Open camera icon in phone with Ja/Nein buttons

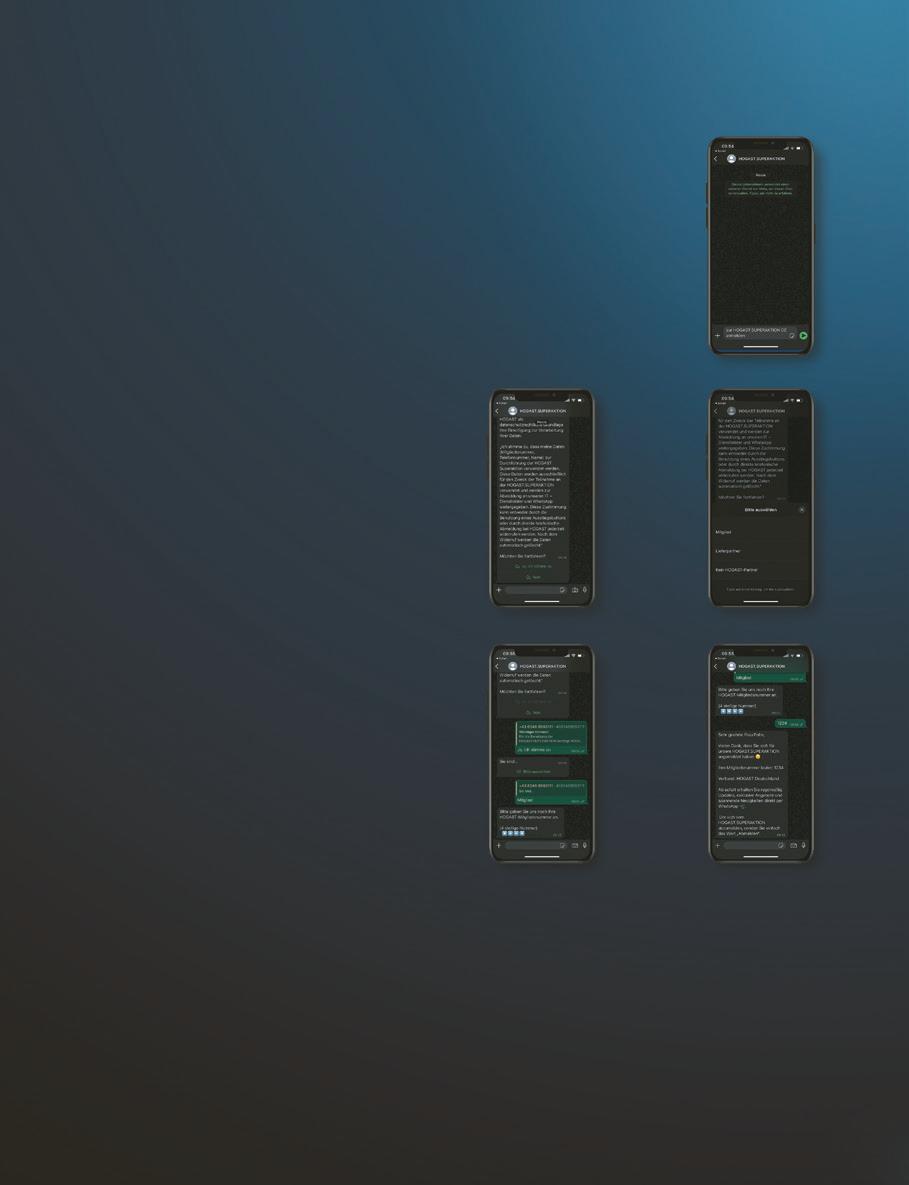tap(575, 590)
